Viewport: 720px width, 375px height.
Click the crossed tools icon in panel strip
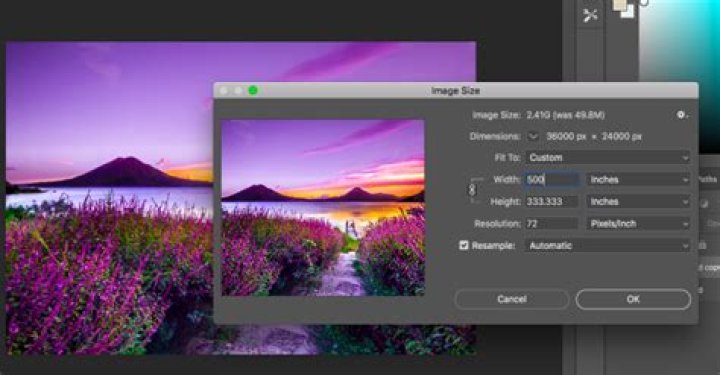[590, 16]
